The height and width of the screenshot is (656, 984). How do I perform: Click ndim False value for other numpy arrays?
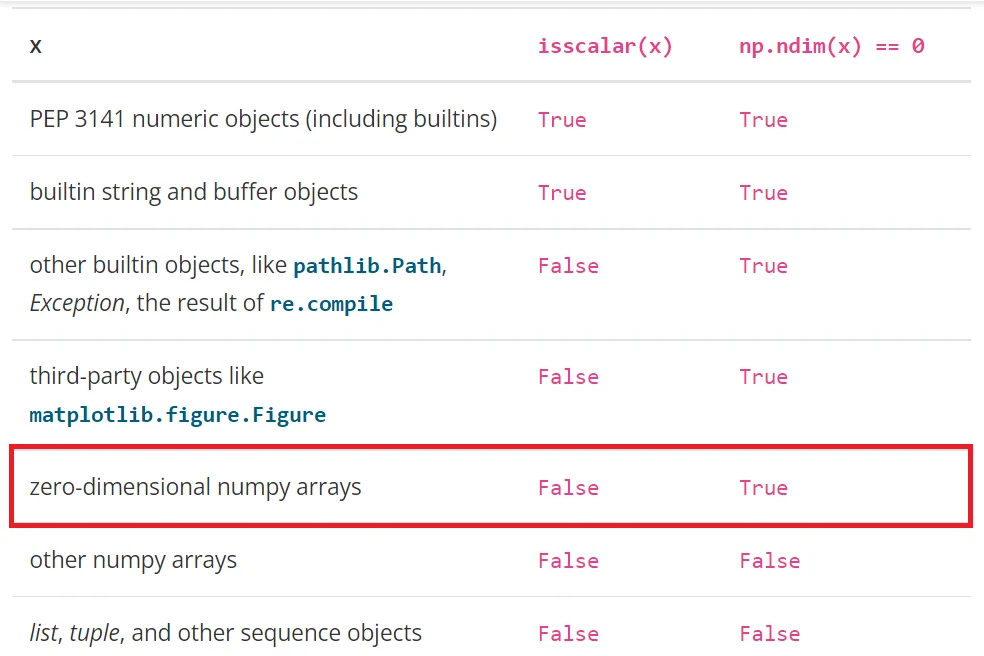pos(769,561)
